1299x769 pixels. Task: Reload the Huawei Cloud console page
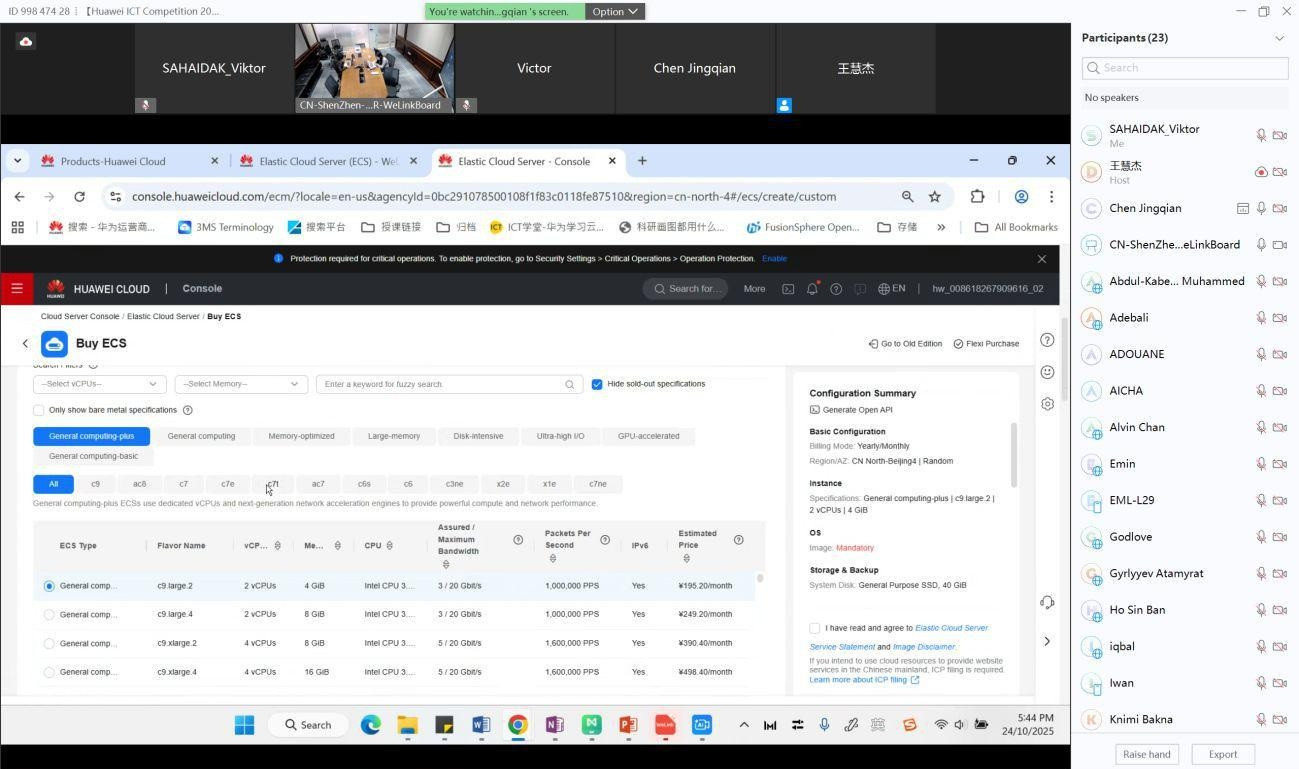[79, 197]
